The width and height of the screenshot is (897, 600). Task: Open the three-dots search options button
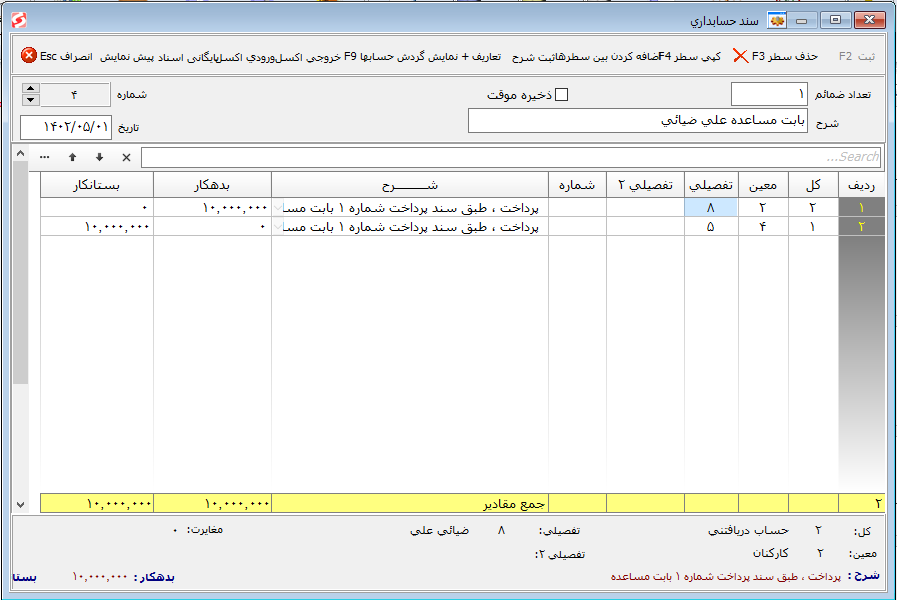[45, 157]
